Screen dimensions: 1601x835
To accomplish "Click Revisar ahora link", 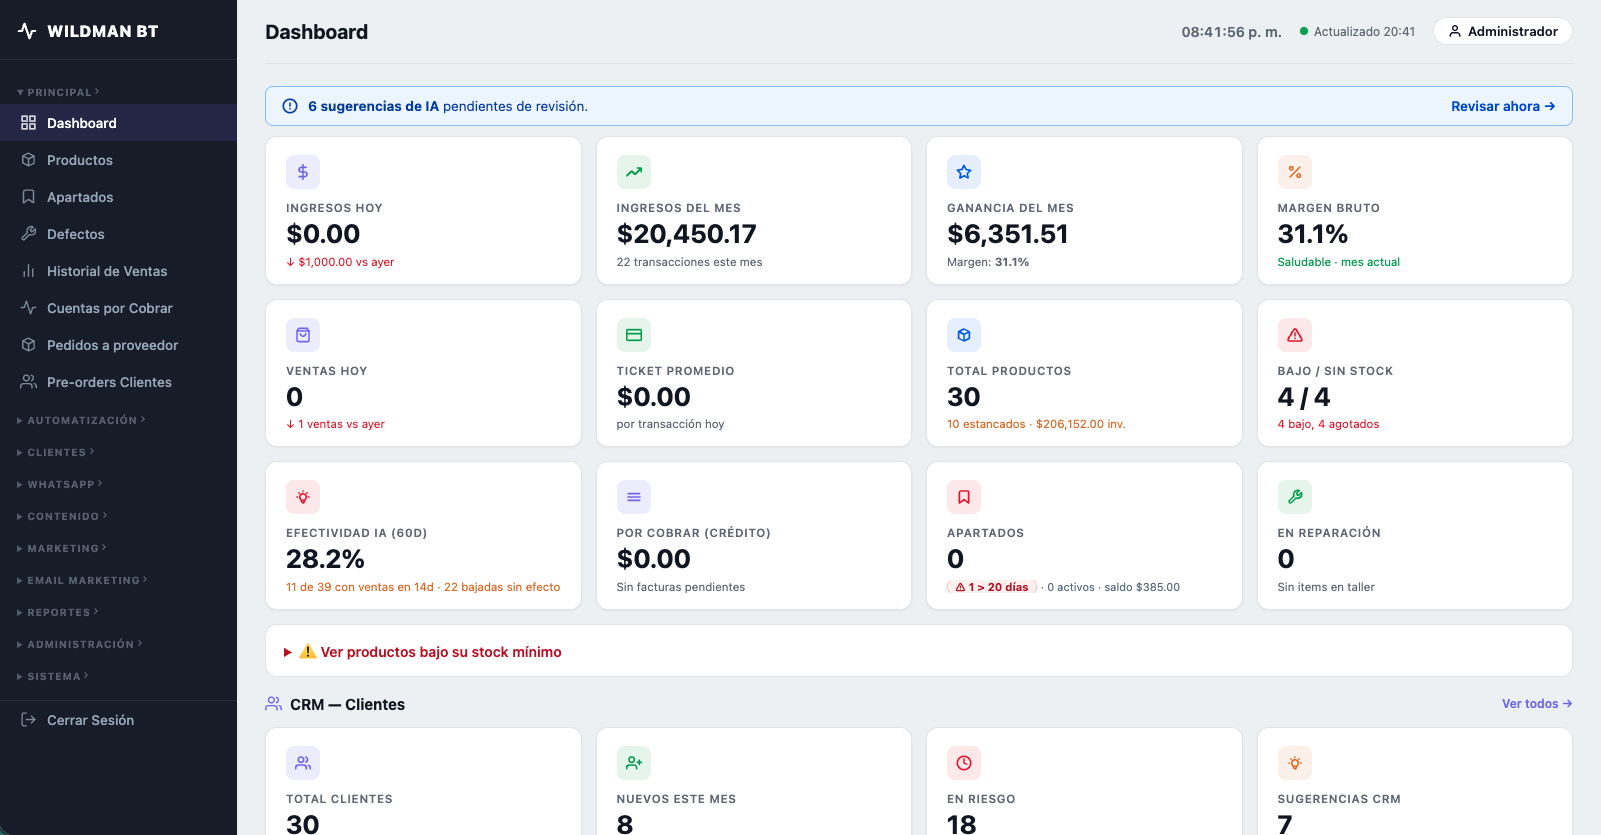I will (1503, 106).
